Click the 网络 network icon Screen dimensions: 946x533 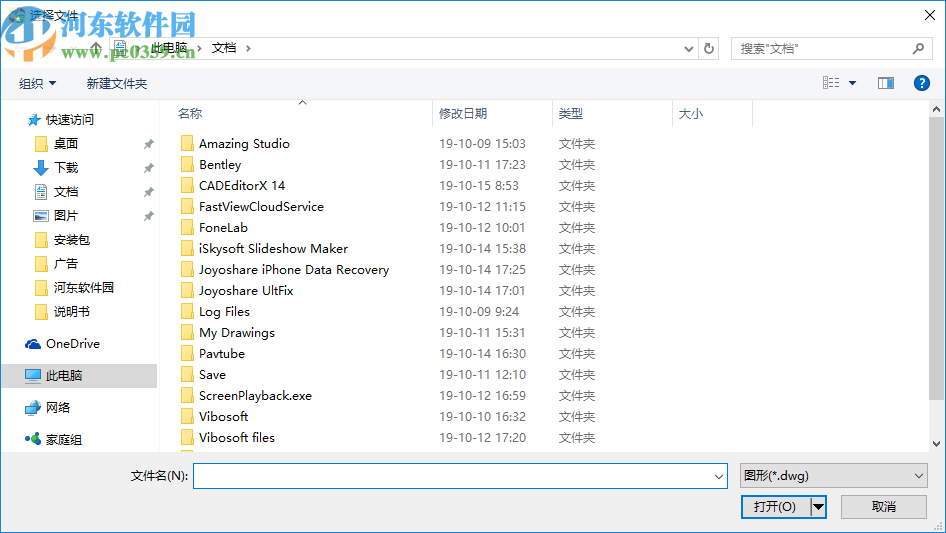(33, 408)
